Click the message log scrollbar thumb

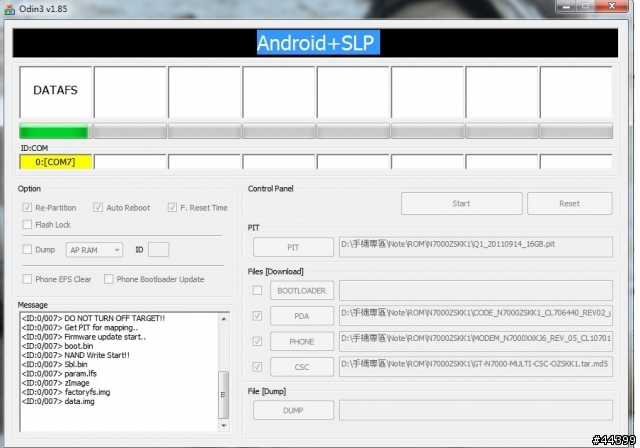[223, 395]
